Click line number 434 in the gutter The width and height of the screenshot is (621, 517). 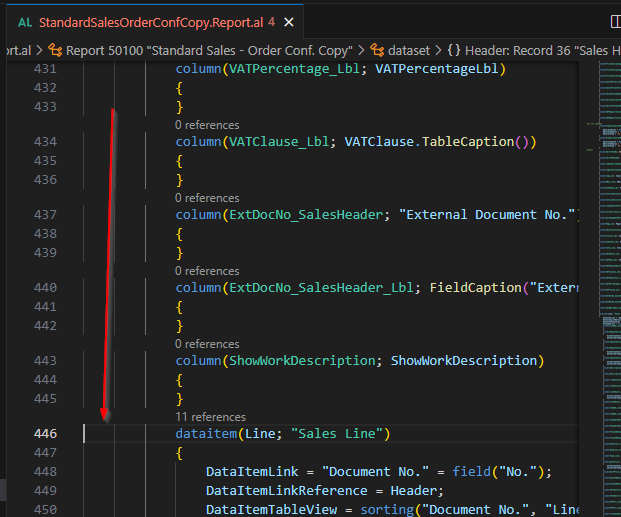[x=43, y=142]
